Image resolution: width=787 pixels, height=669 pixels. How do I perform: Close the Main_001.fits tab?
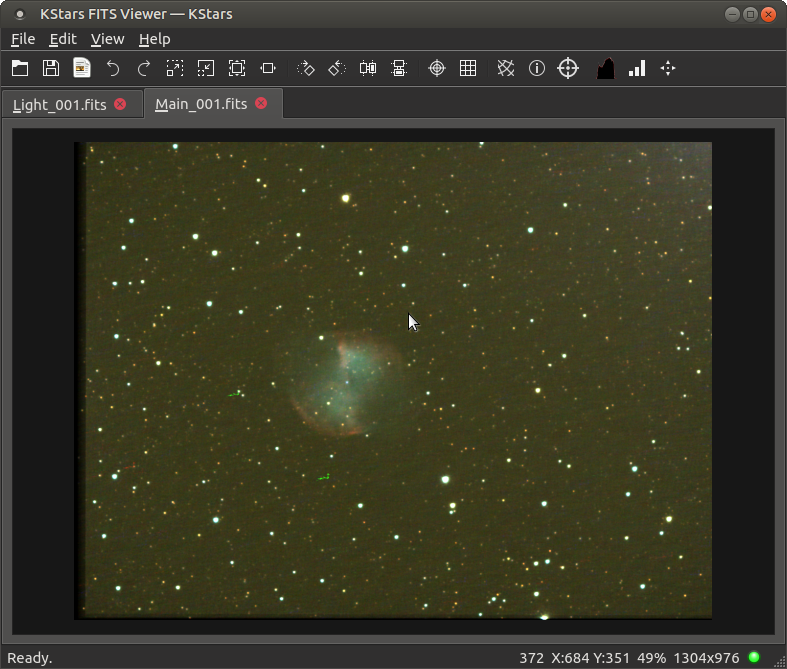(262, 103)
